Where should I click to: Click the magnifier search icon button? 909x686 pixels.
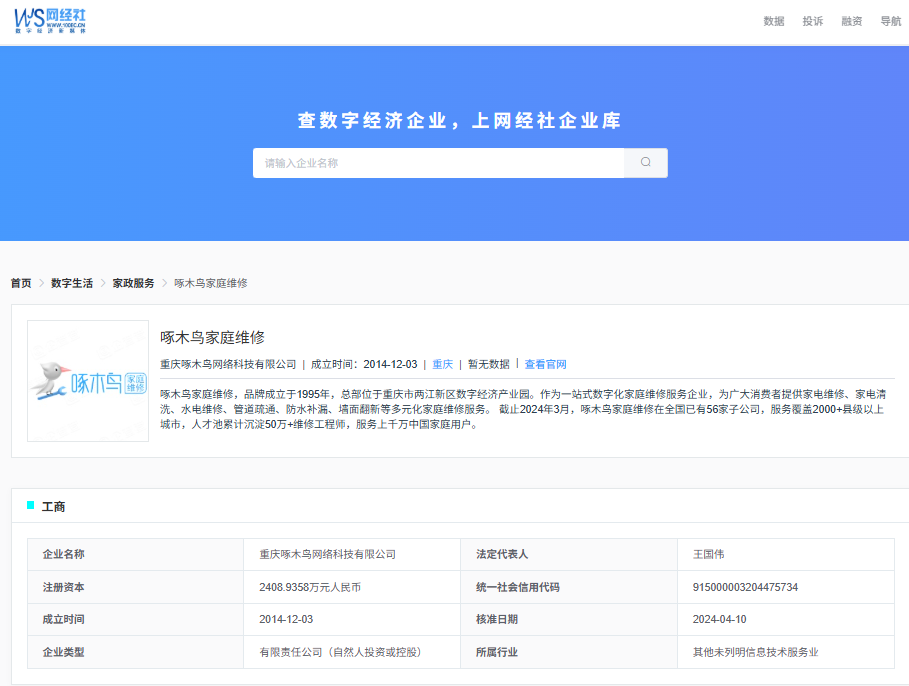[646, 163]
